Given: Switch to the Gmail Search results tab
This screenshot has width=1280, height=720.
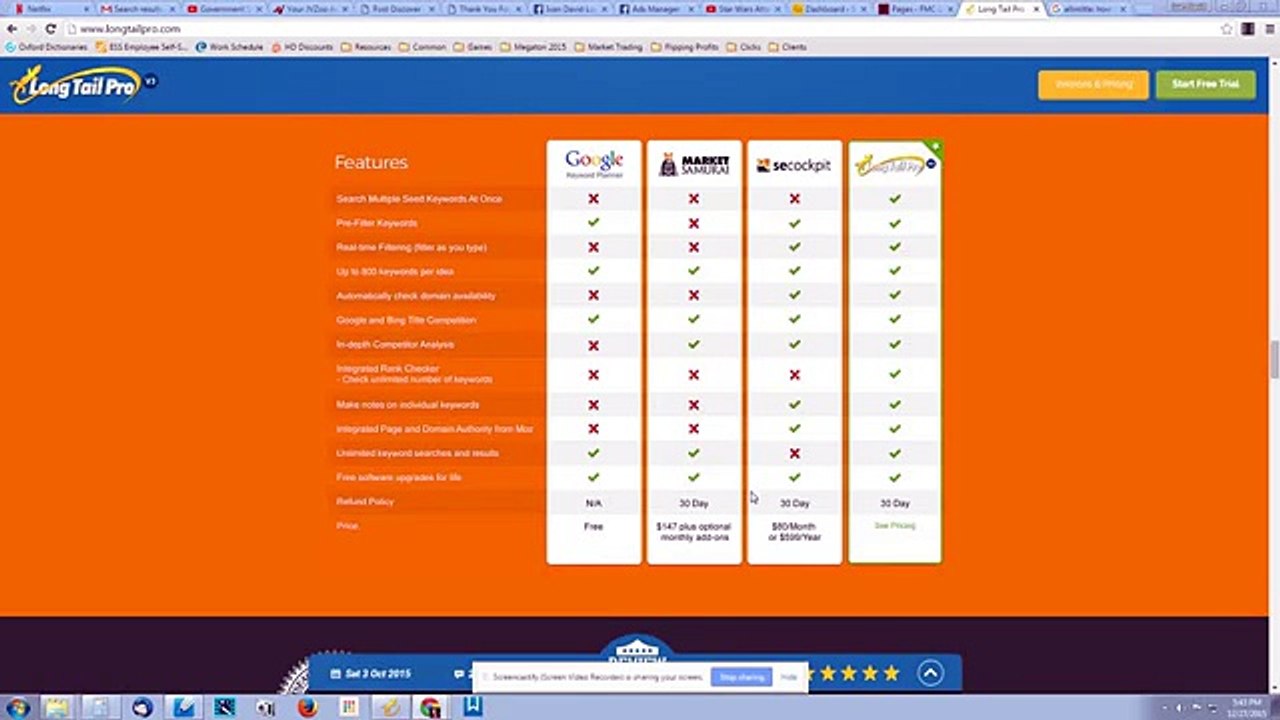Looking at the screenshot, I should coord(138,9).
